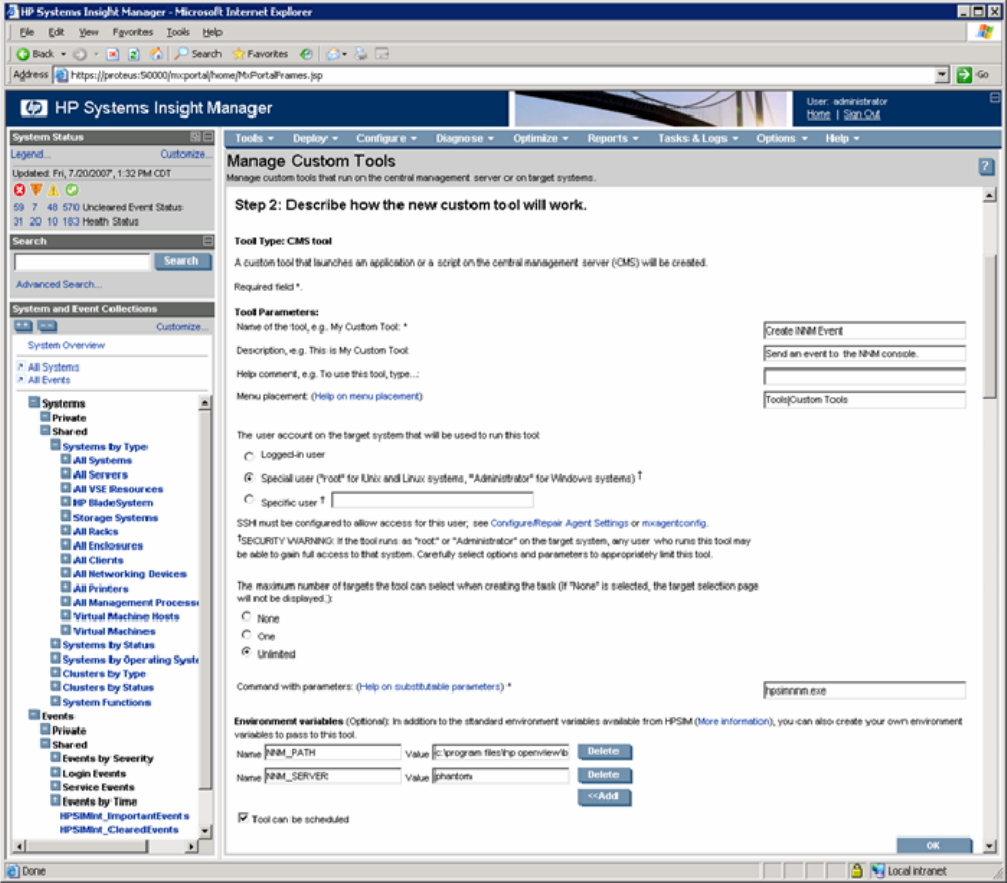
Task: Expand the Systems by Status tree node
Action: [56, 643]
